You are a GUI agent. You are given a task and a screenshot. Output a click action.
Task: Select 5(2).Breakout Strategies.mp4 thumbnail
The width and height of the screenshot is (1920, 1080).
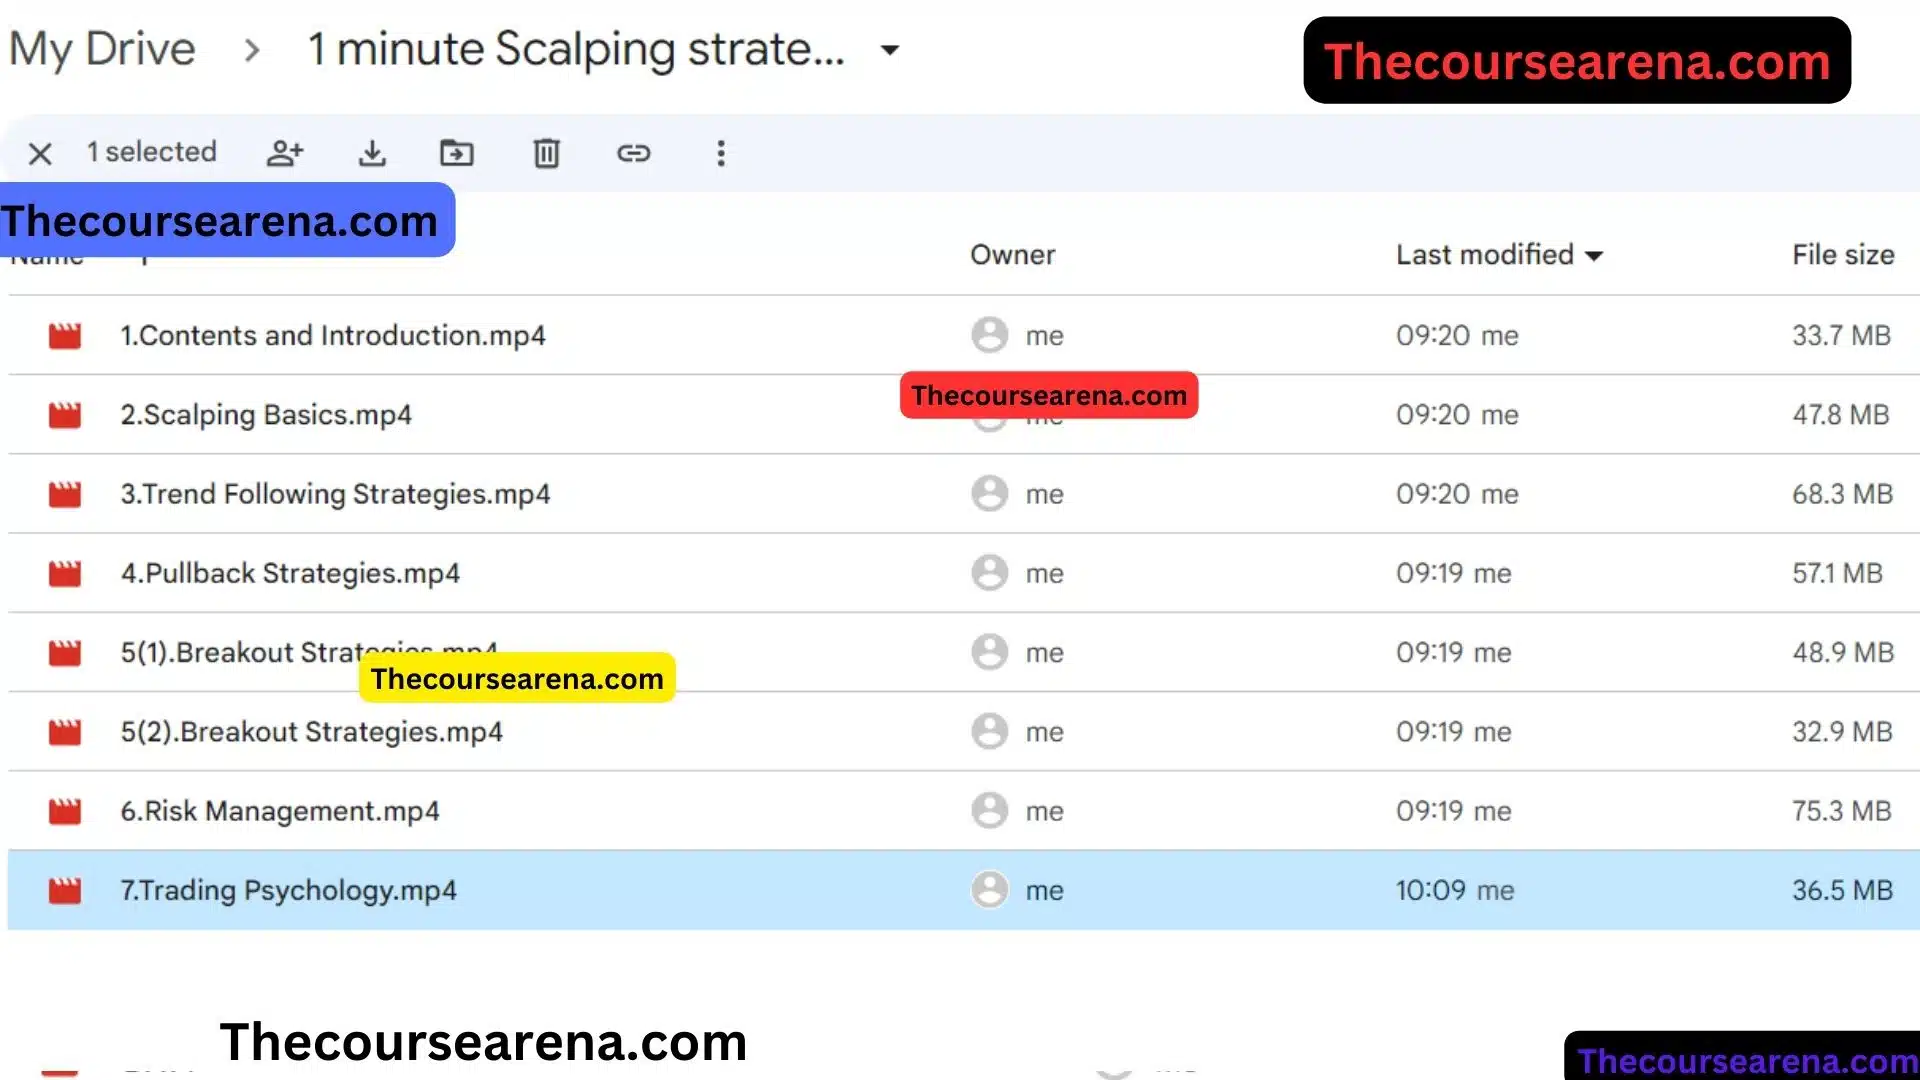tap(65, 732)
